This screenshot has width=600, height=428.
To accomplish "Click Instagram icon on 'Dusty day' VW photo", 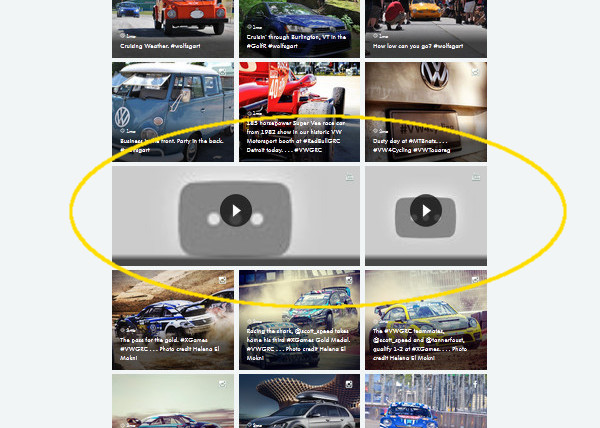I will click(477, 72).
